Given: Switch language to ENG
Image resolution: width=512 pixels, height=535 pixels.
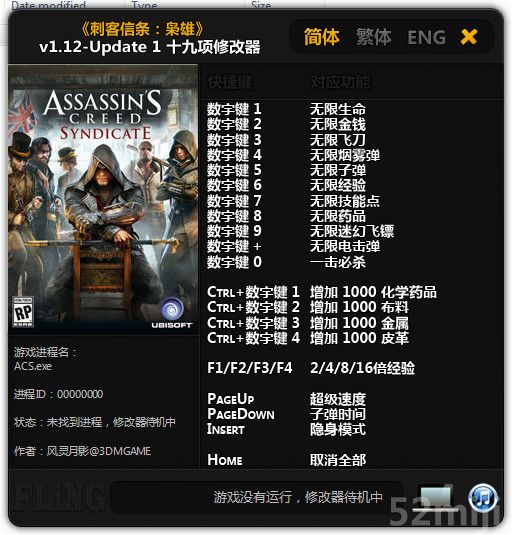Looking at the screenshot, I should click(426, 37).
